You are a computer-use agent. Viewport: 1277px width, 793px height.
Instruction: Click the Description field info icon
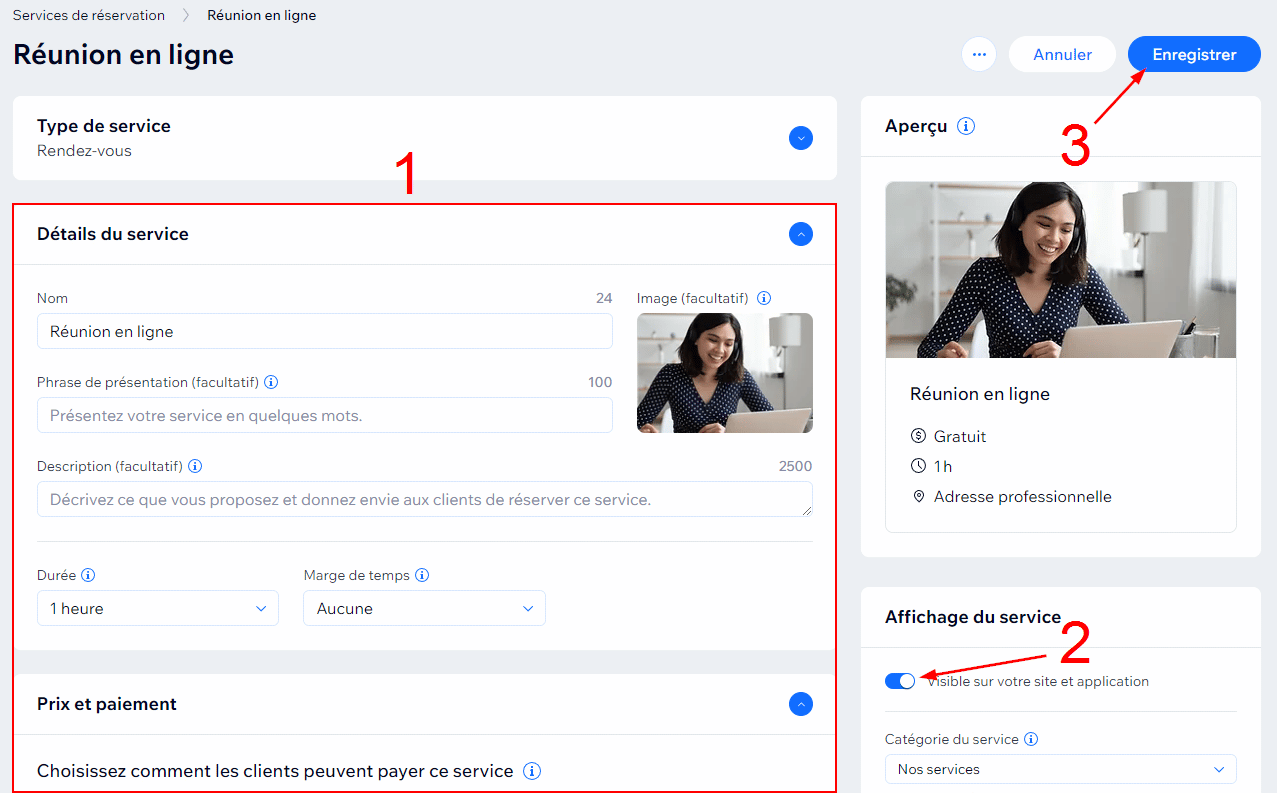[195, 466]
